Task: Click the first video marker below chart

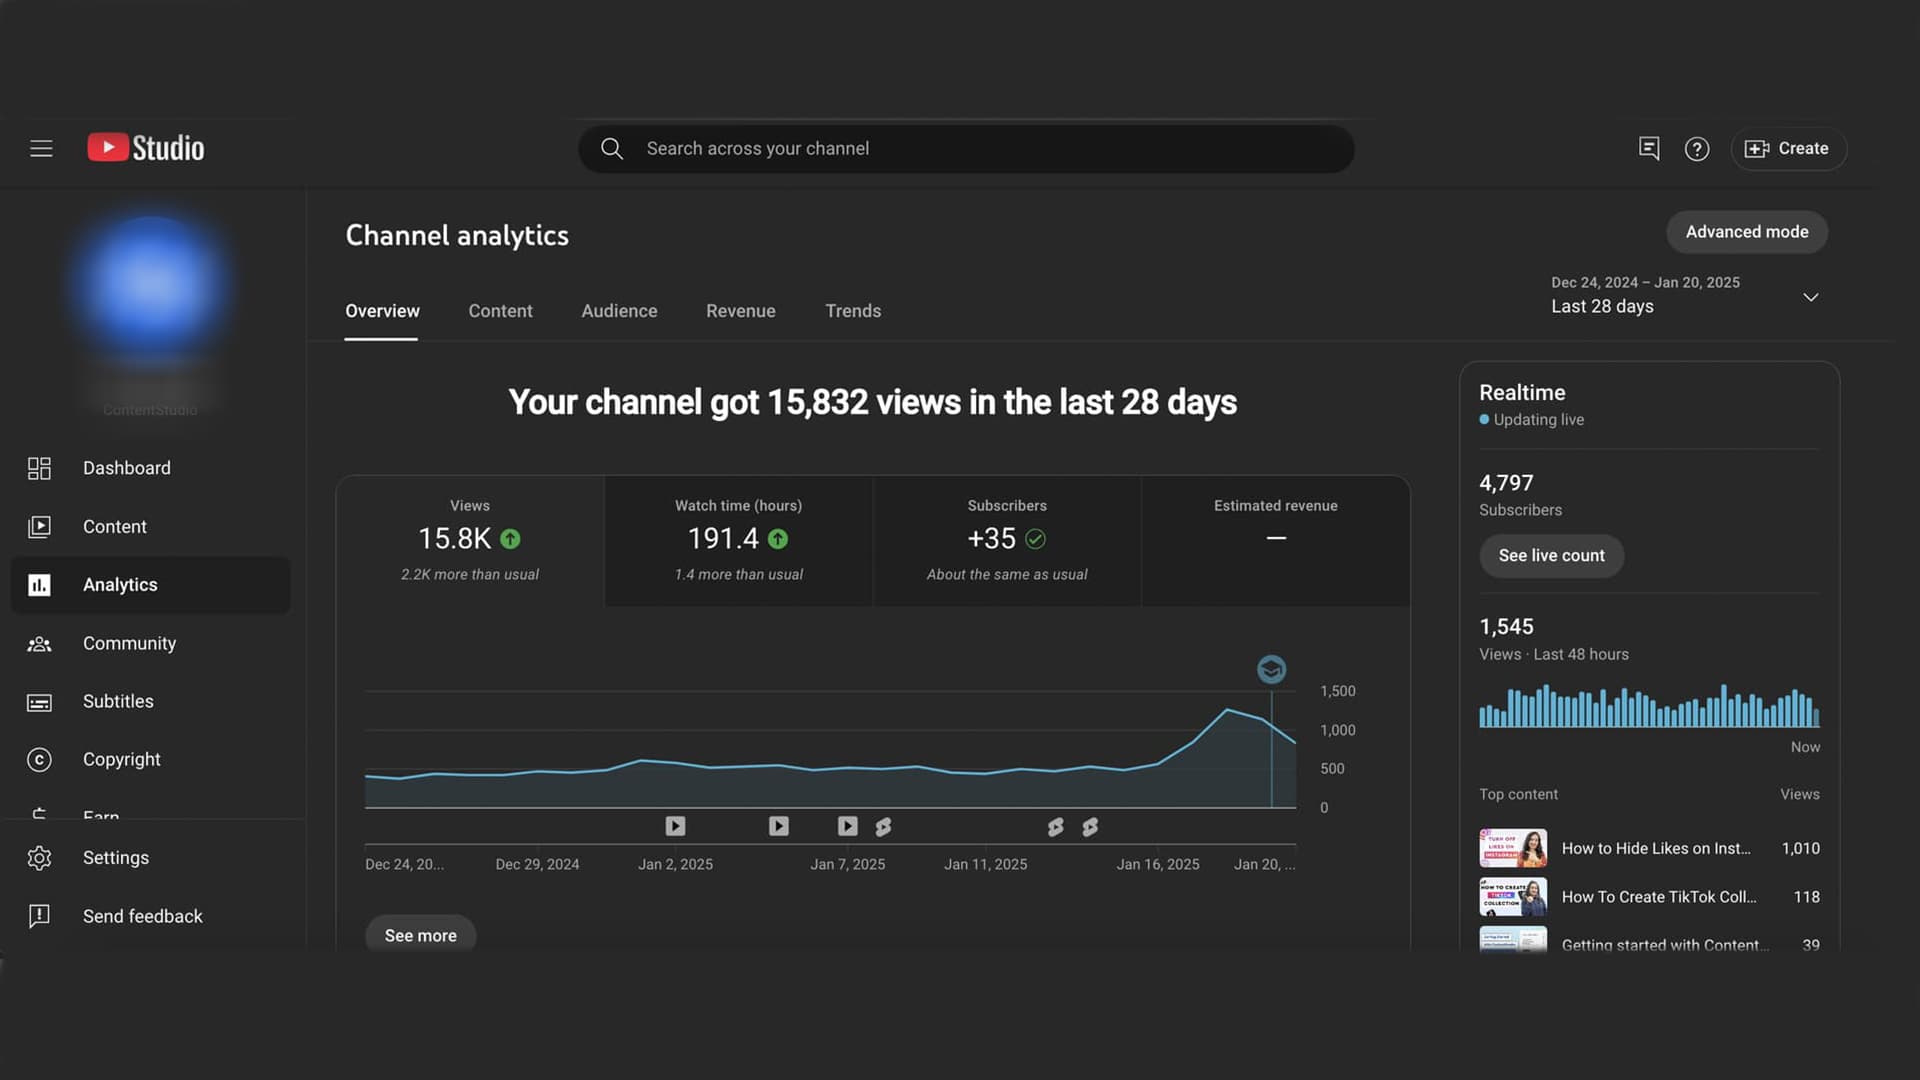Action: 676,826
